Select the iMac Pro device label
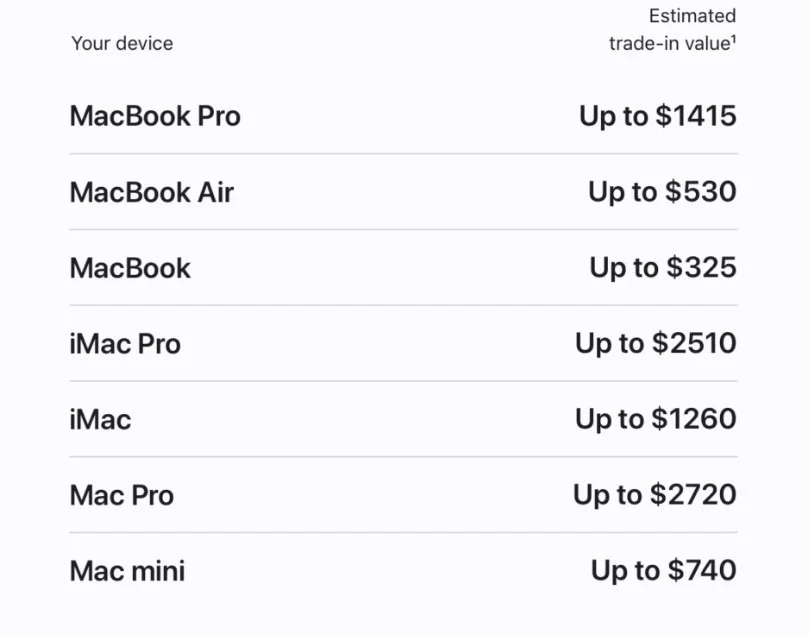This screenshot has height=636, width=810. pos(125,344)
